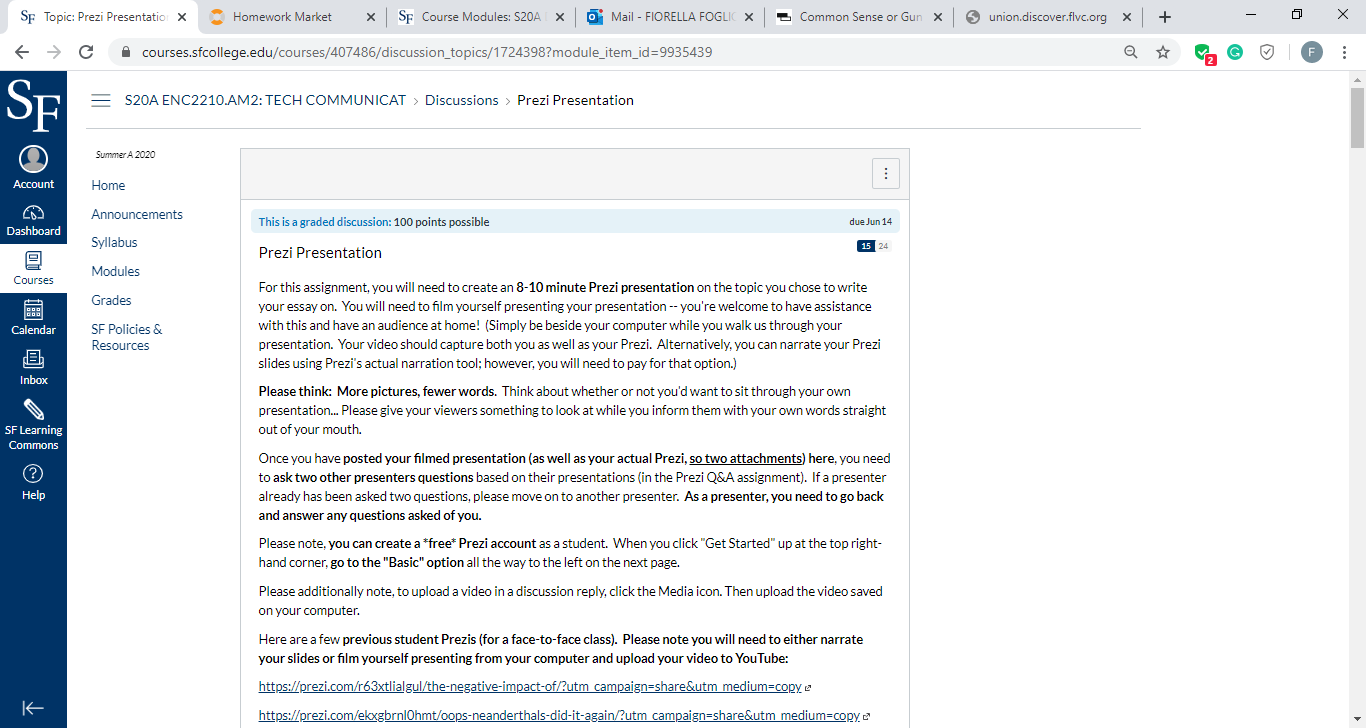Open the Chrome three-dot menu

pyautogui.click(x=1345, y=52)
